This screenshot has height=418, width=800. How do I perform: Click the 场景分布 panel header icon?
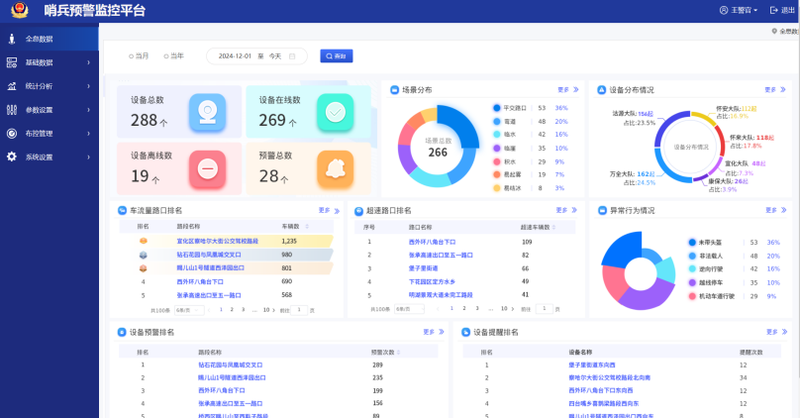(x=394, y=90)
